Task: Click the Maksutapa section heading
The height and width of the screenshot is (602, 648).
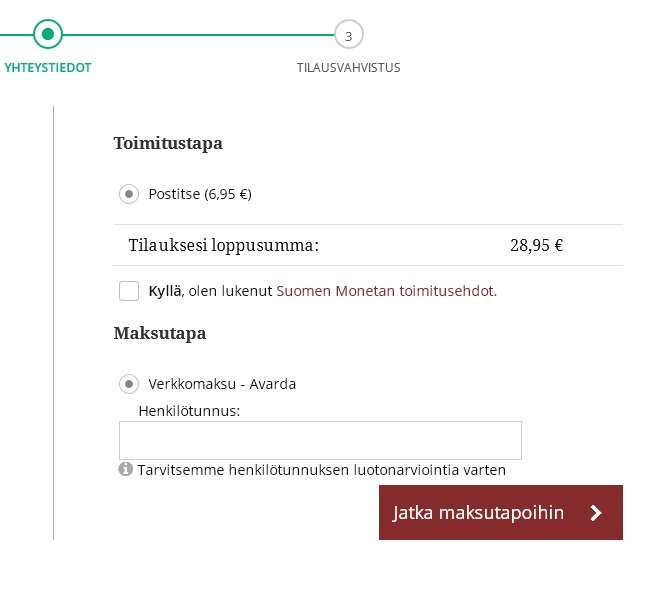Action: (160, 333)
